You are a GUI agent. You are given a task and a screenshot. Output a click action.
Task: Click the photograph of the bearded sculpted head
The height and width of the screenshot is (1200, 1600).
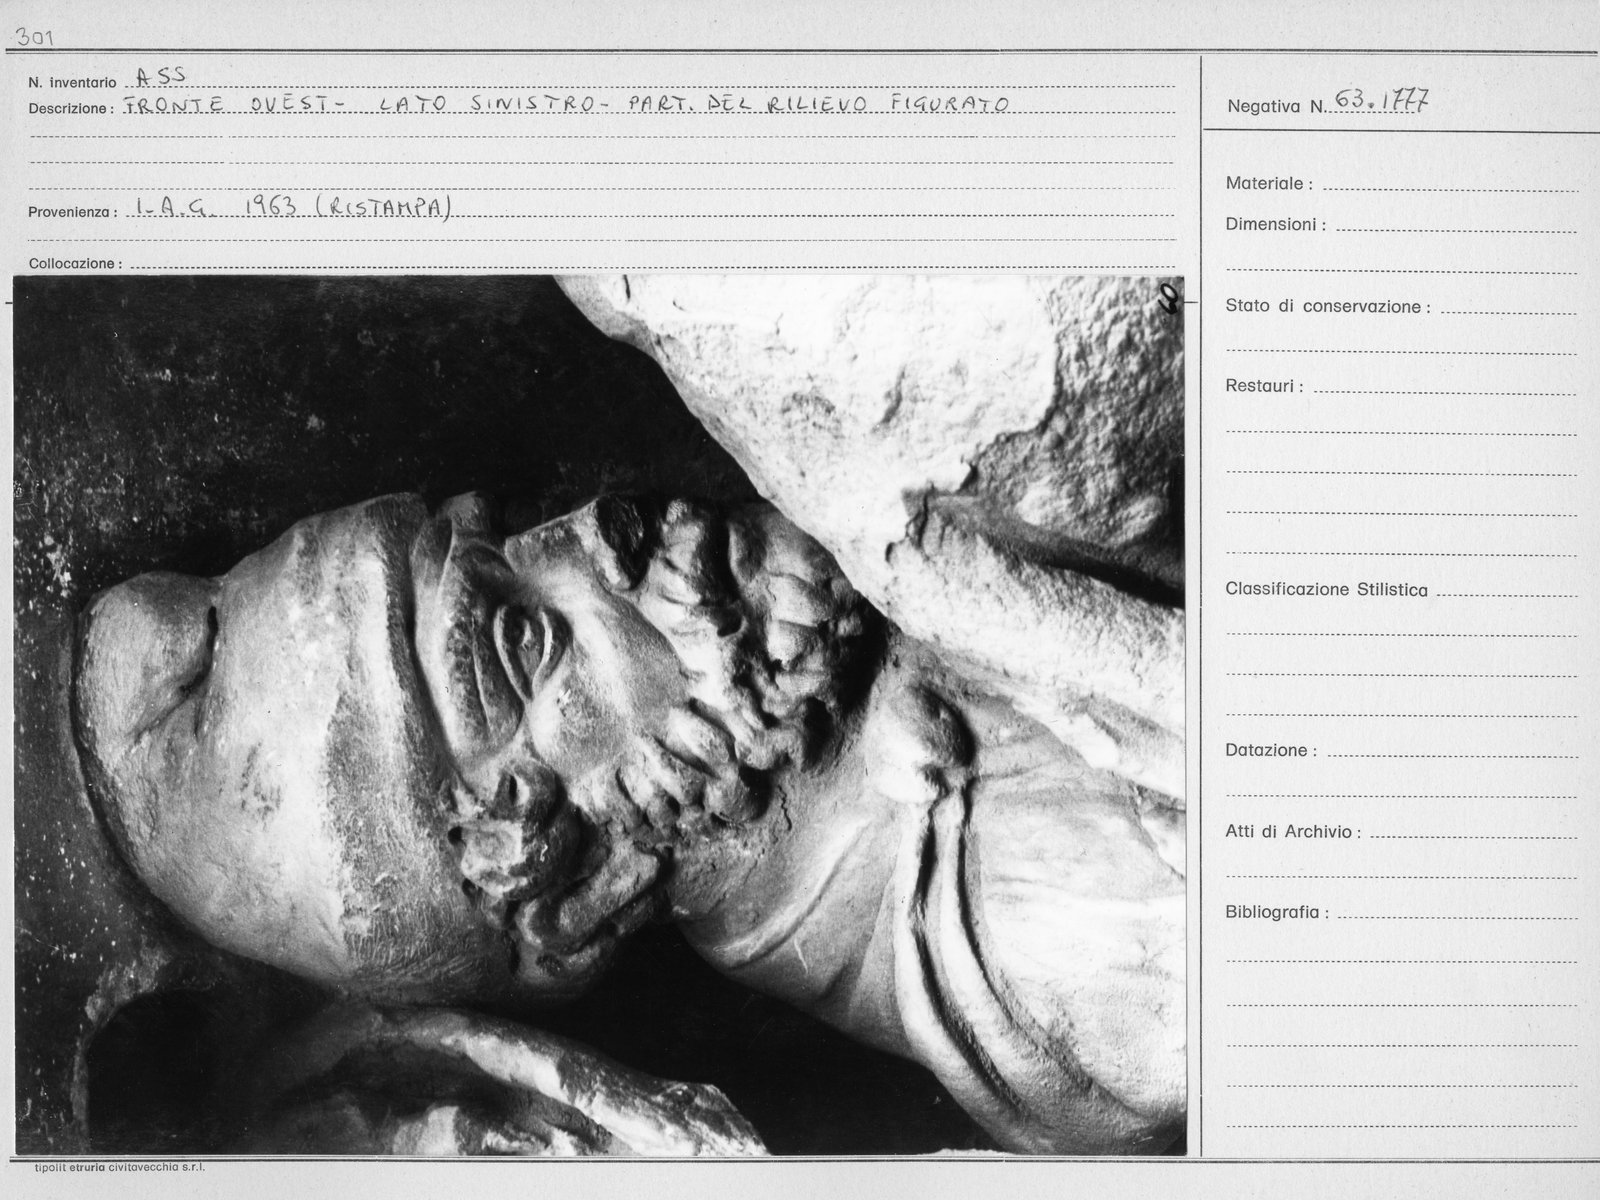click(599, 715)
